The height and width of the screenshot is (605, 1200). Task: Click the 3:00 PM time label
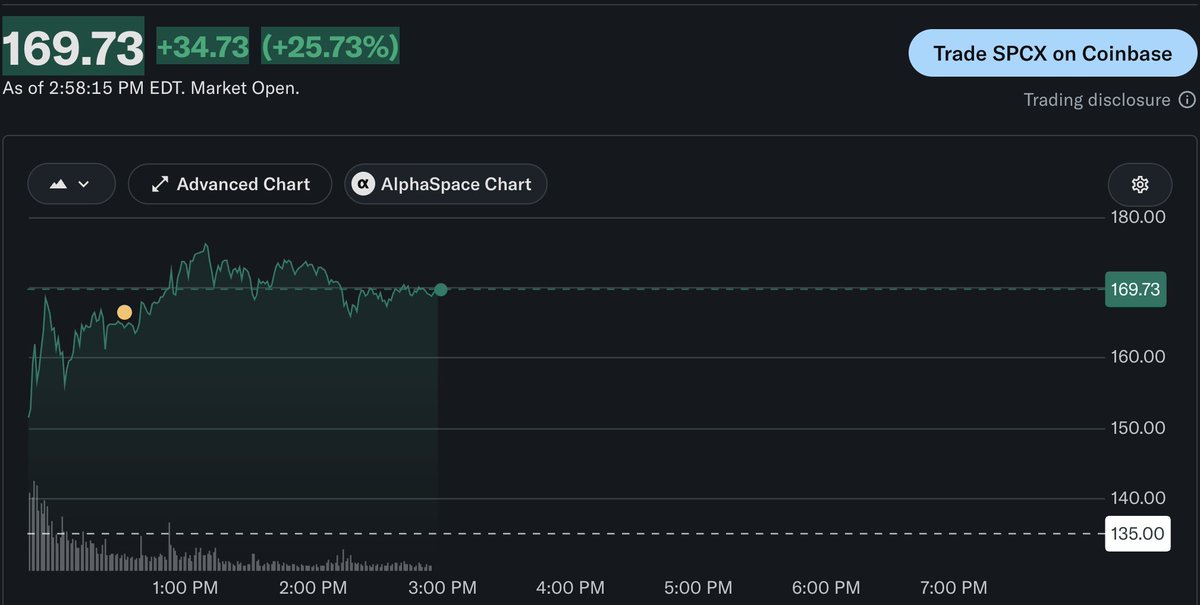point(441,587)
